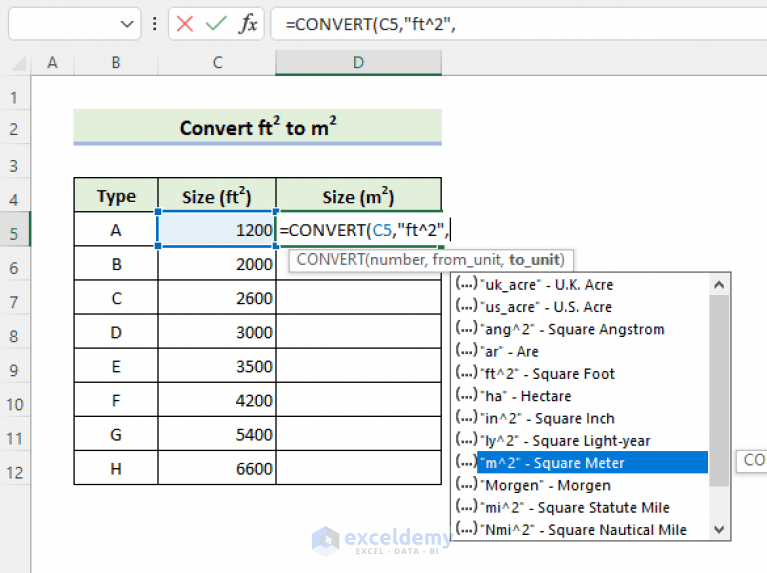Choose "ly^2" - Square Light-year option
The height and width of the screenshot is (573, 767).
581,440
